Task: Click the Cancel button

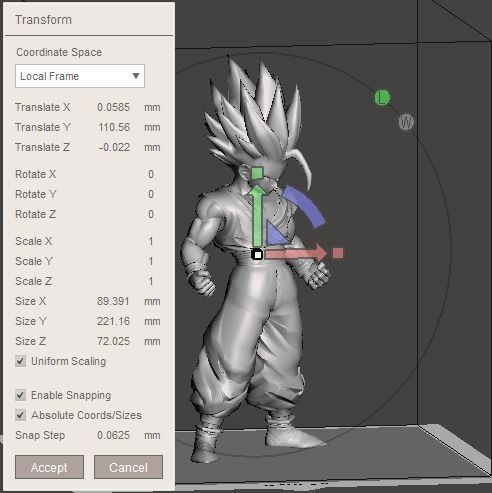Action: coord(128,467)
